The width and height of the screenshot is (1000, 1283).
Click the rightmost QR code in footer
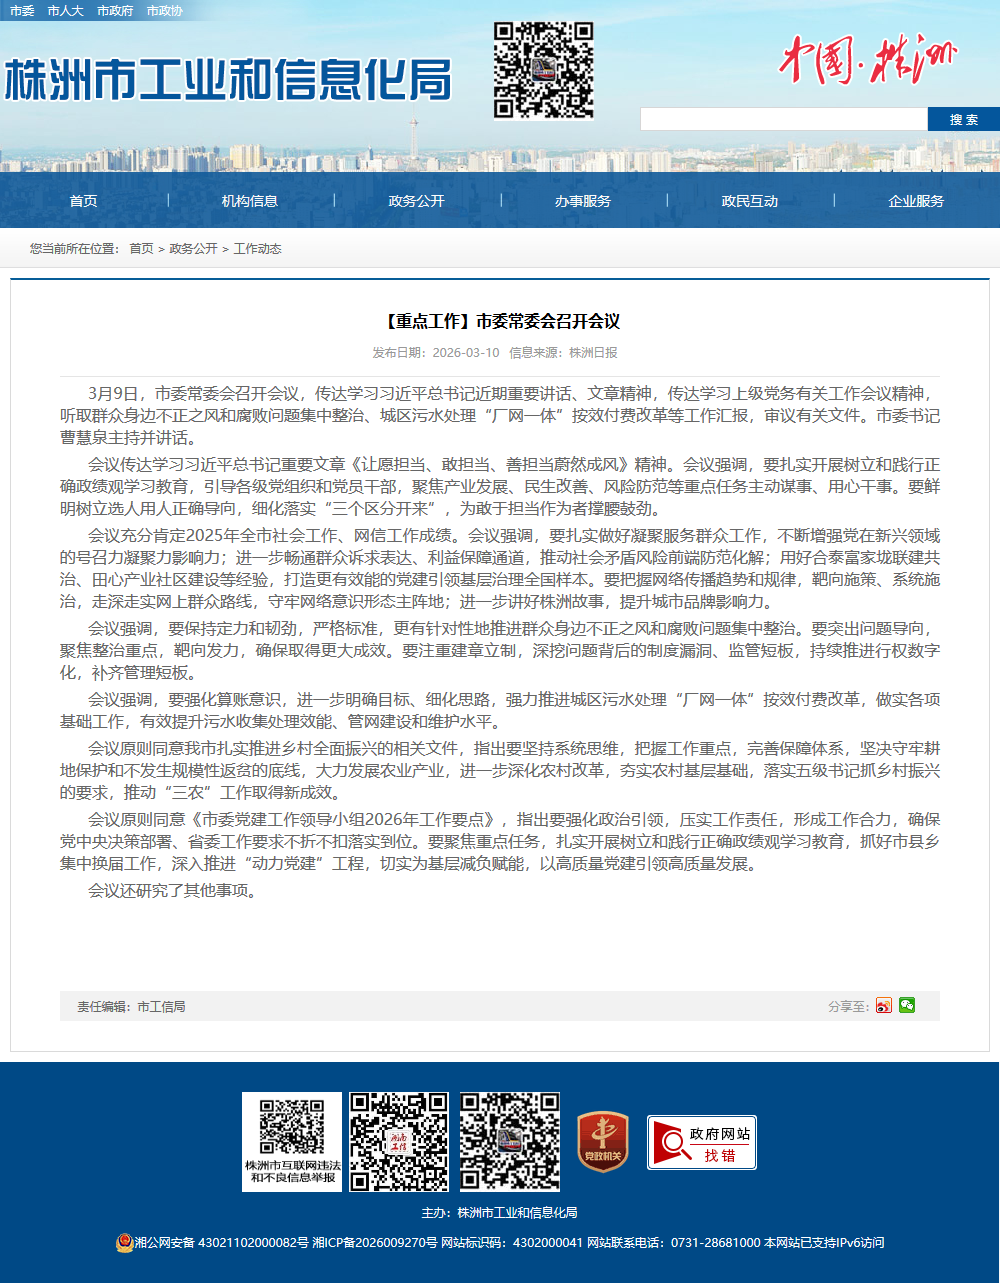(510, 1141)
